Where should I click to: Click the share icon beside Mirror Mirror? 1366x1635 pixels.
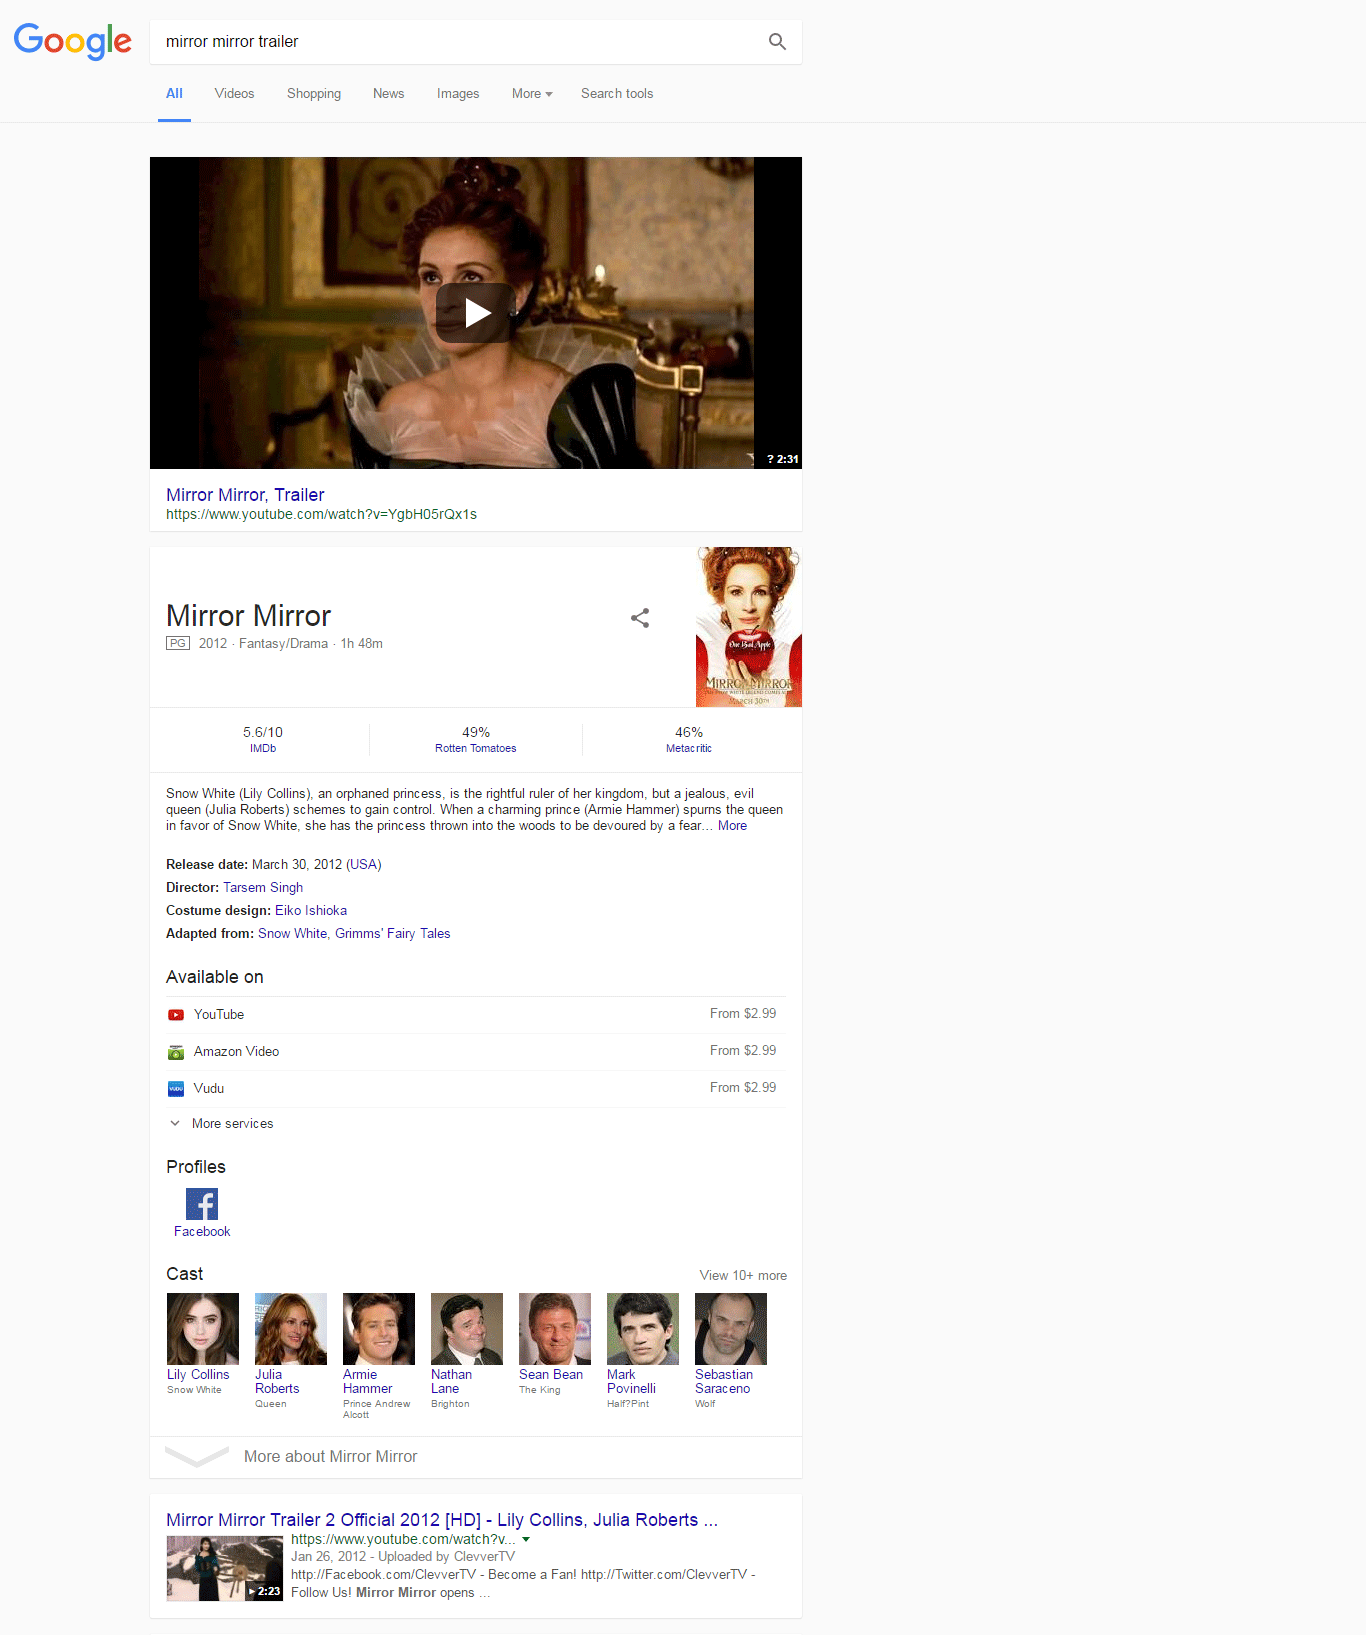coord(640,618)
